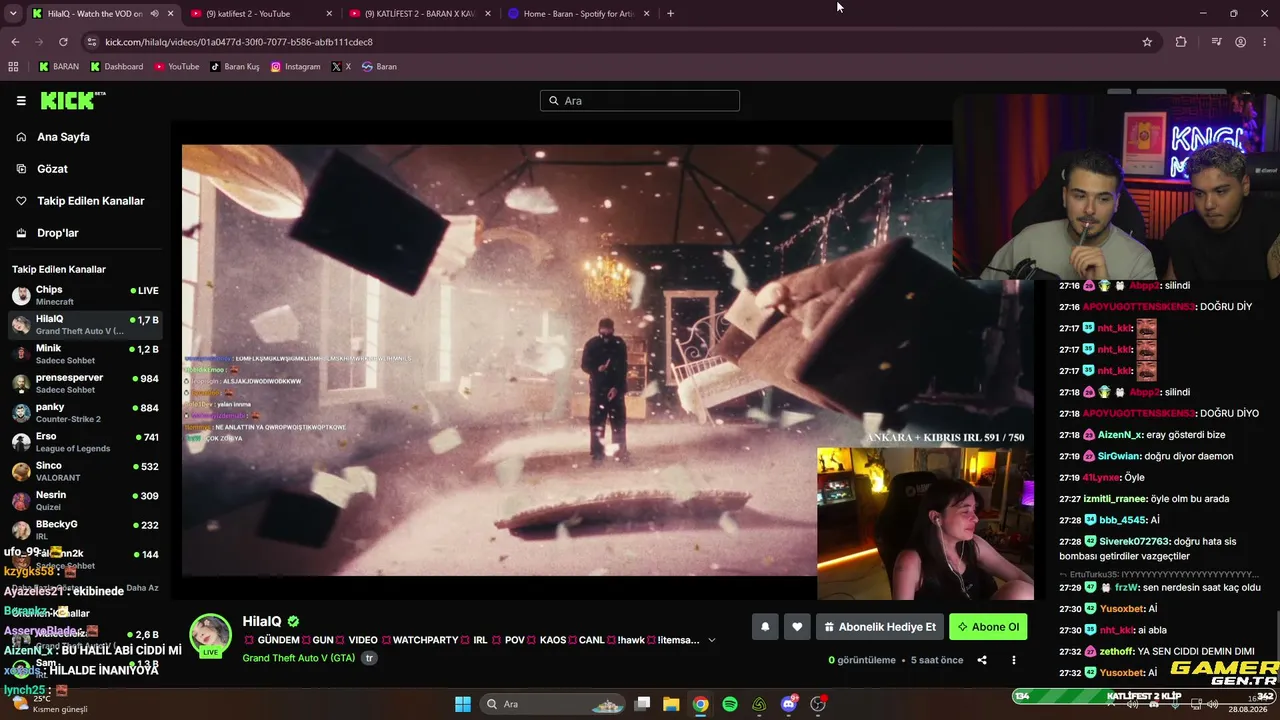The height and width of the screenshot is (720, 1280).
Task: Open the three-dot more options for the VOD
Action: (x=1013, y=660)
